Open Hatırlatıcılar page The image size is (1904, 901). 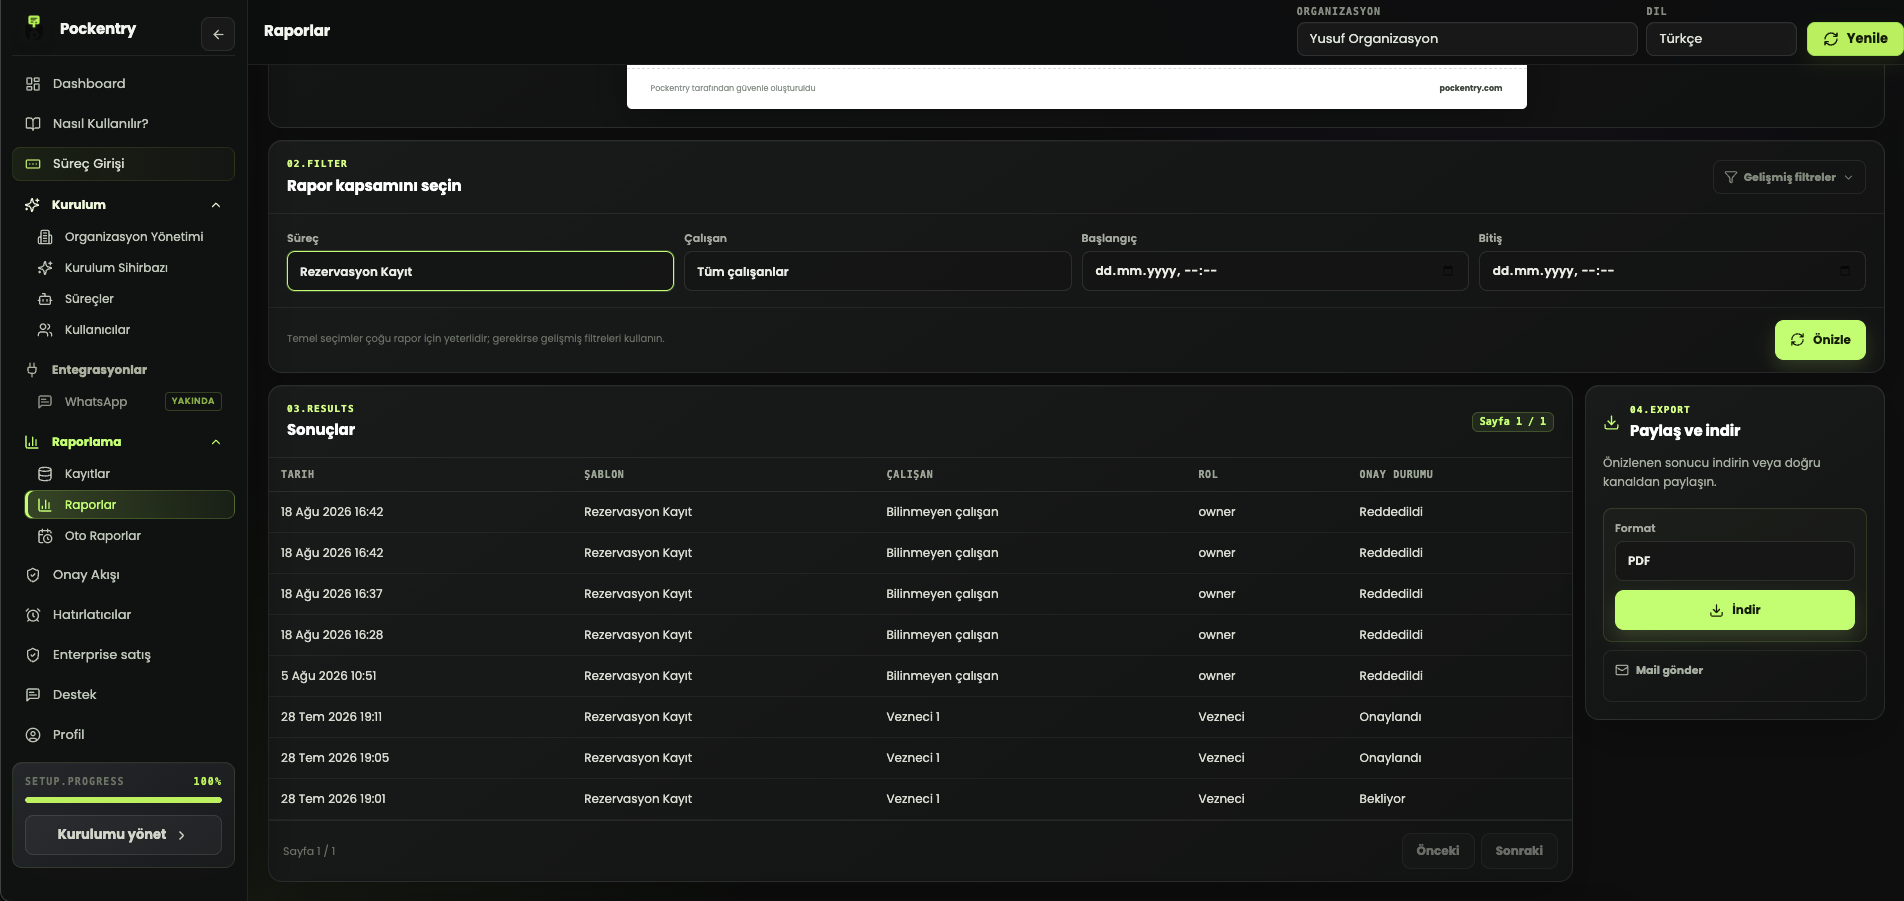tap(123, 615)
